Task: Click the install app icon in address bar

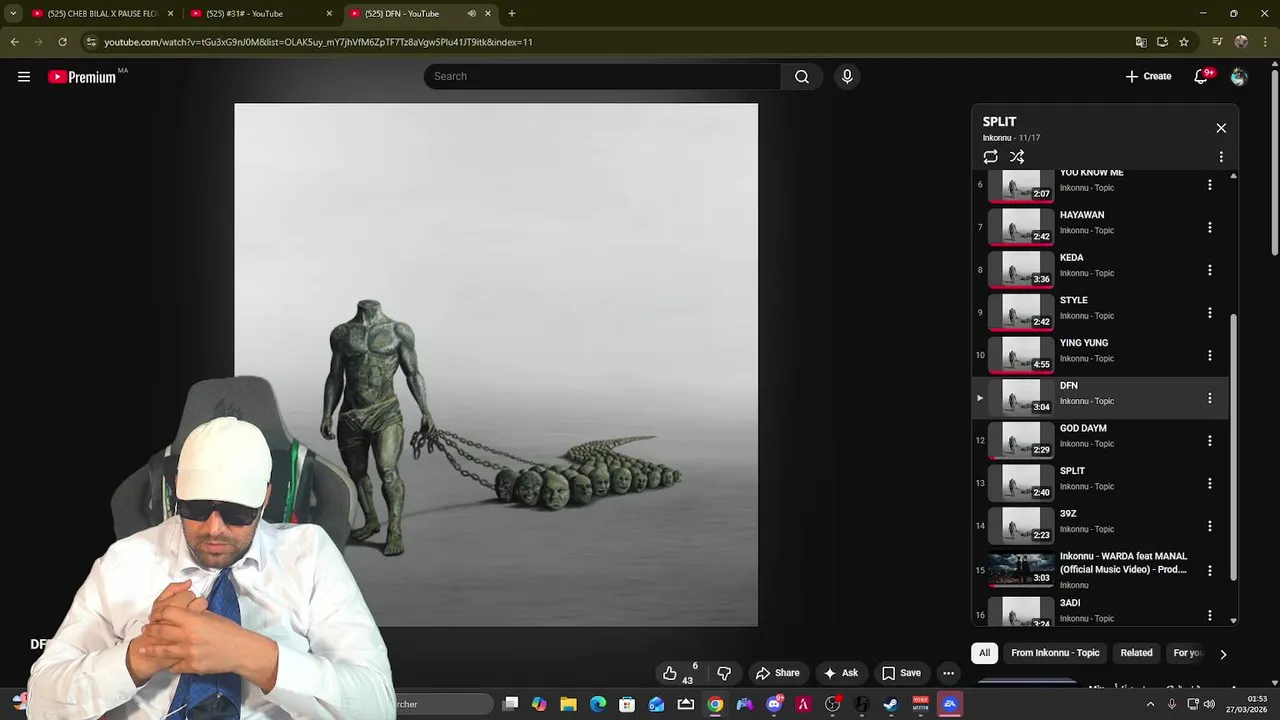Action: click(x=1162, y=42)
